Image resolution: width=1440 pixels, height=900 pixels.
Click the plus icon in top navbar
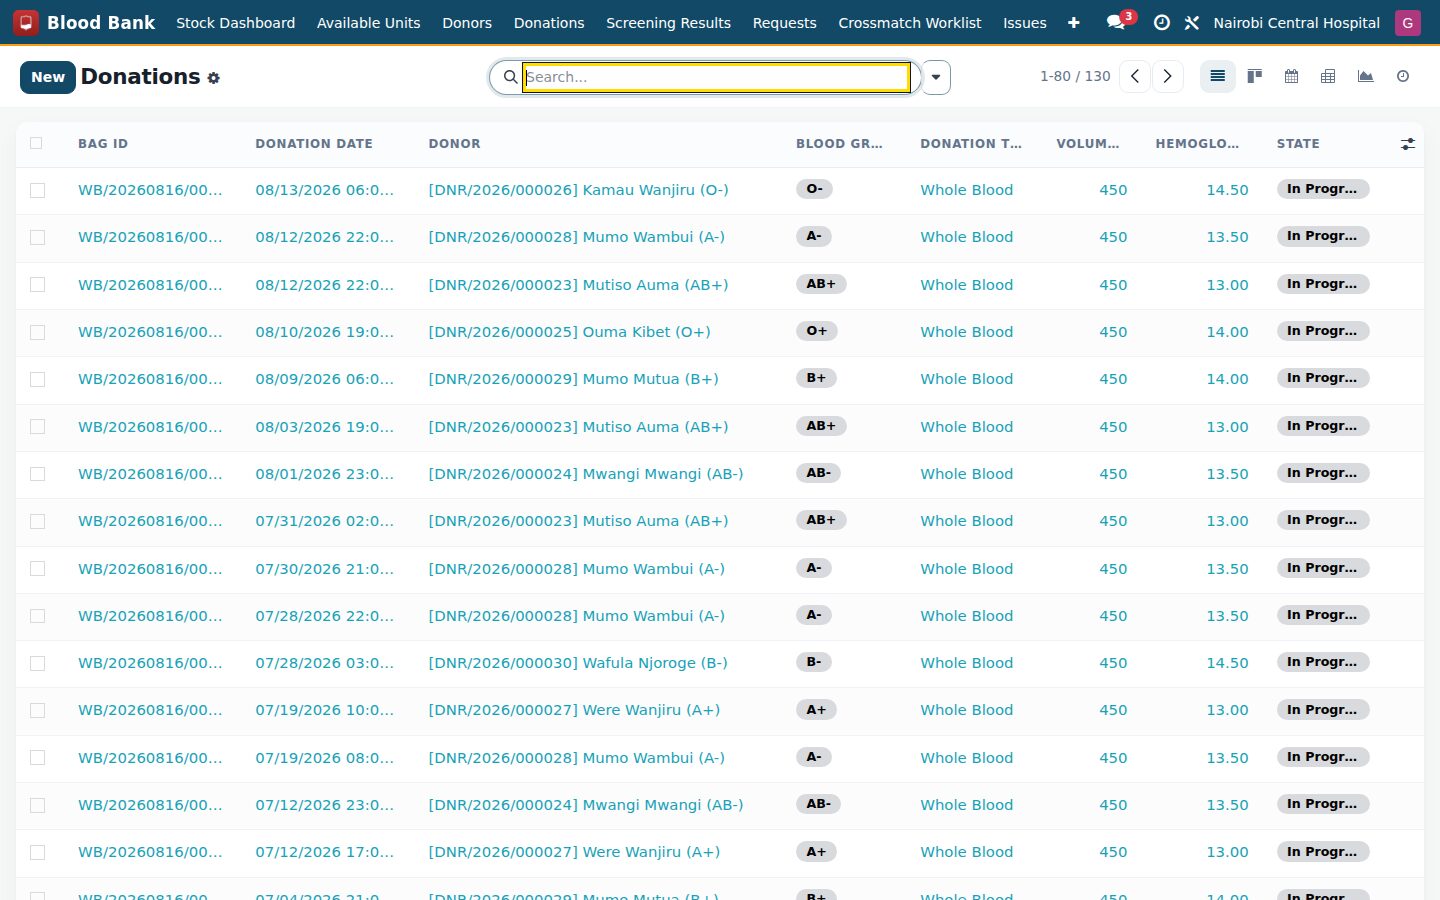(x=1073, y=22)
